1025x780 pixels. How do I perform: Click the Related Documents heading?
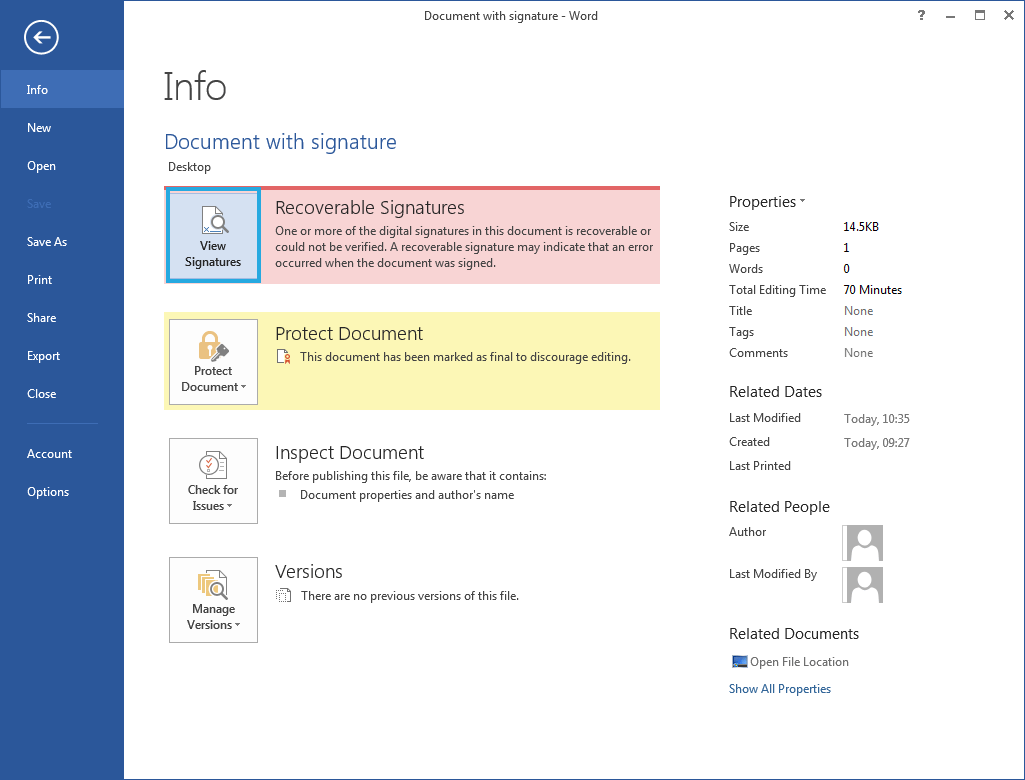pos(794,634)
